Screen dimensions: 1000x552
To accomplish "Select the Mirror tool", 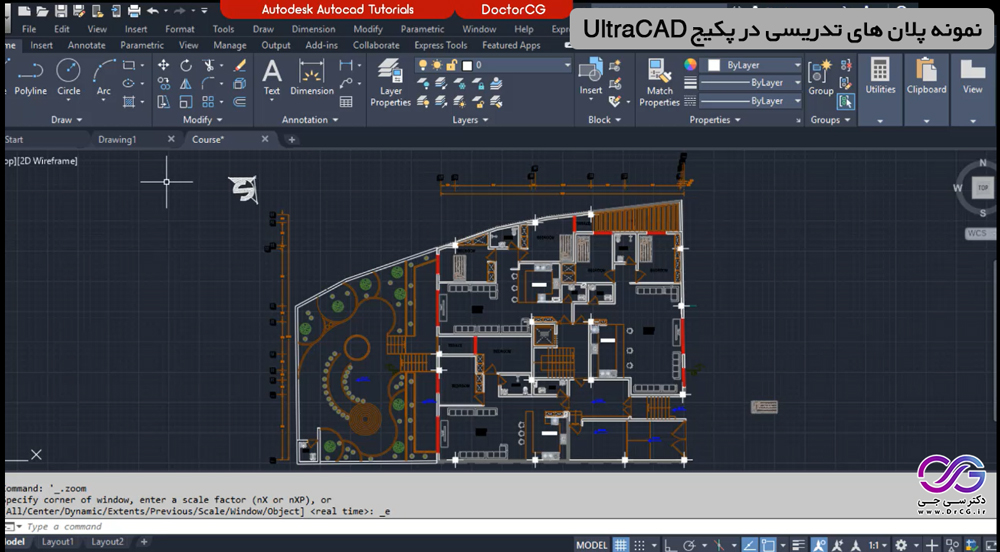I will (186, 84).
